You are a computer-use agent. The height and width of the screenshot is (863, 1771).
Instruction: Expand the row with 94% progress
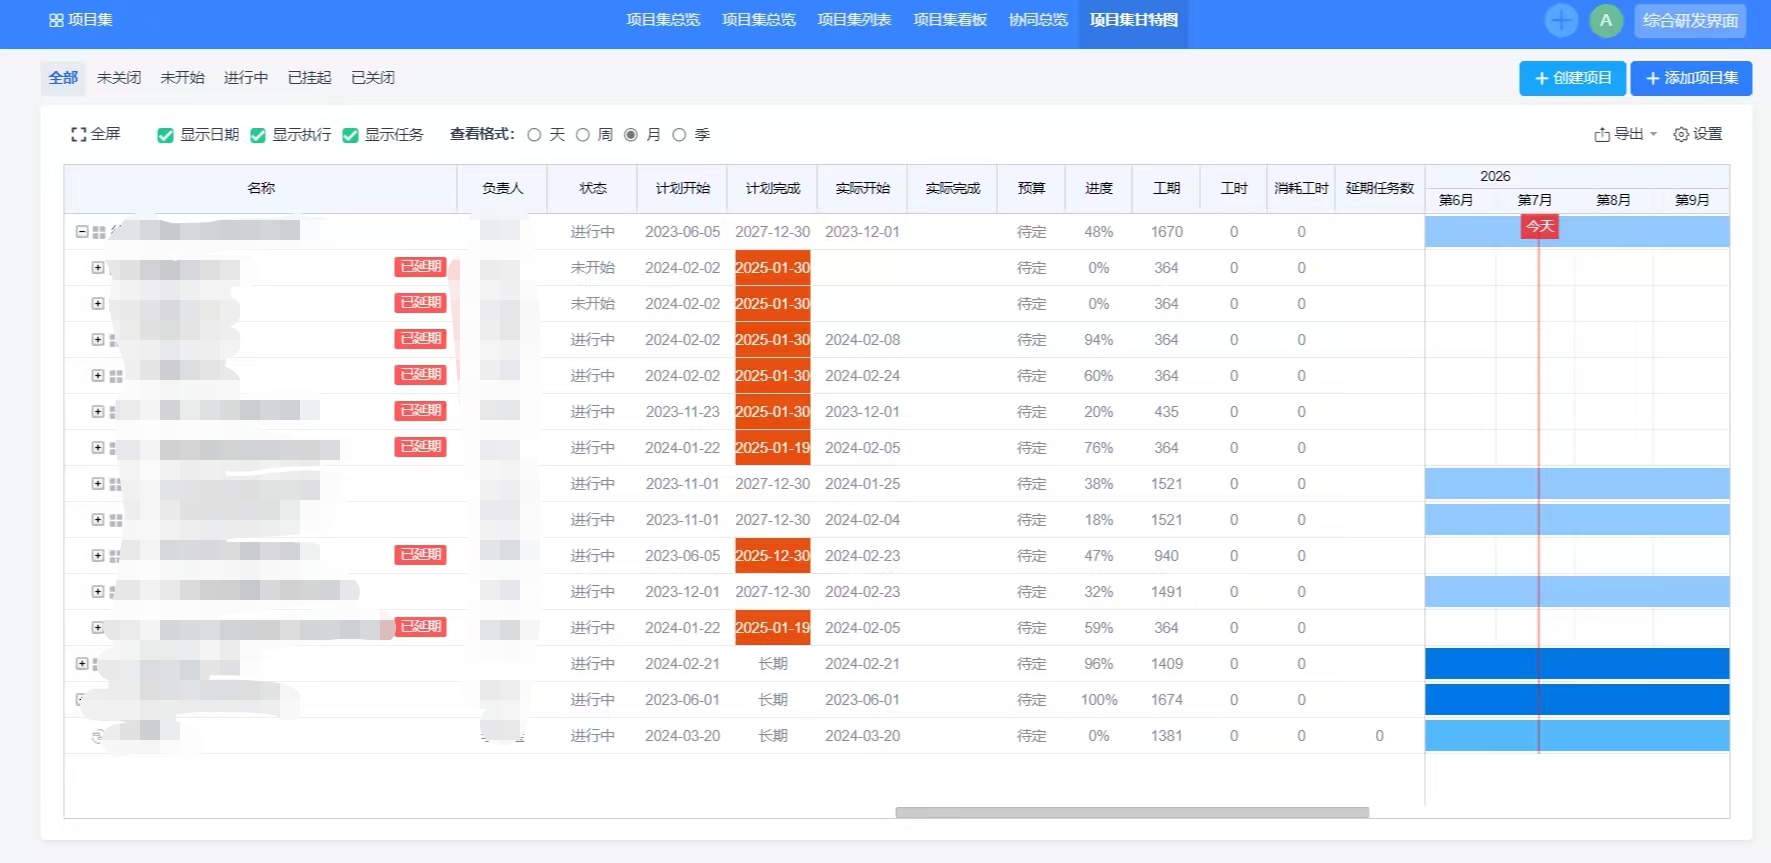(98, 339)
